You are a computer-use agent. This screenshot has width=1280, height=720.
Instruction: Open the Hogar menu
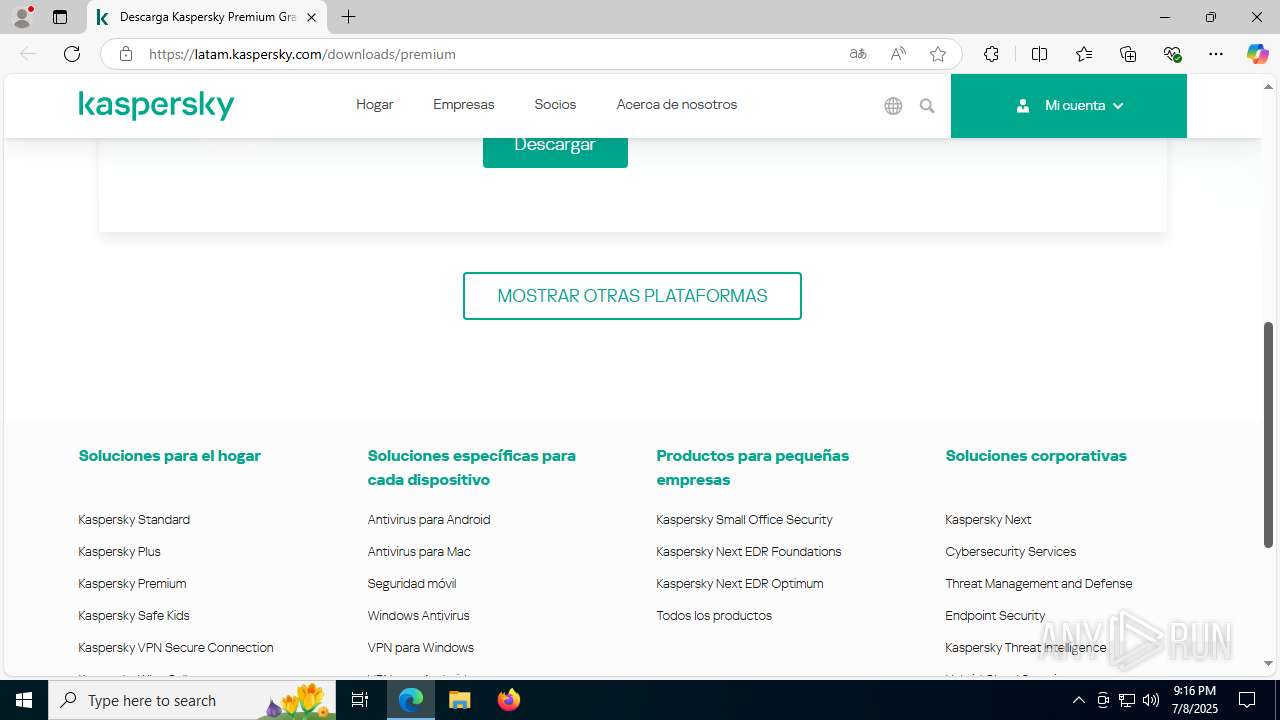point(375,104)
